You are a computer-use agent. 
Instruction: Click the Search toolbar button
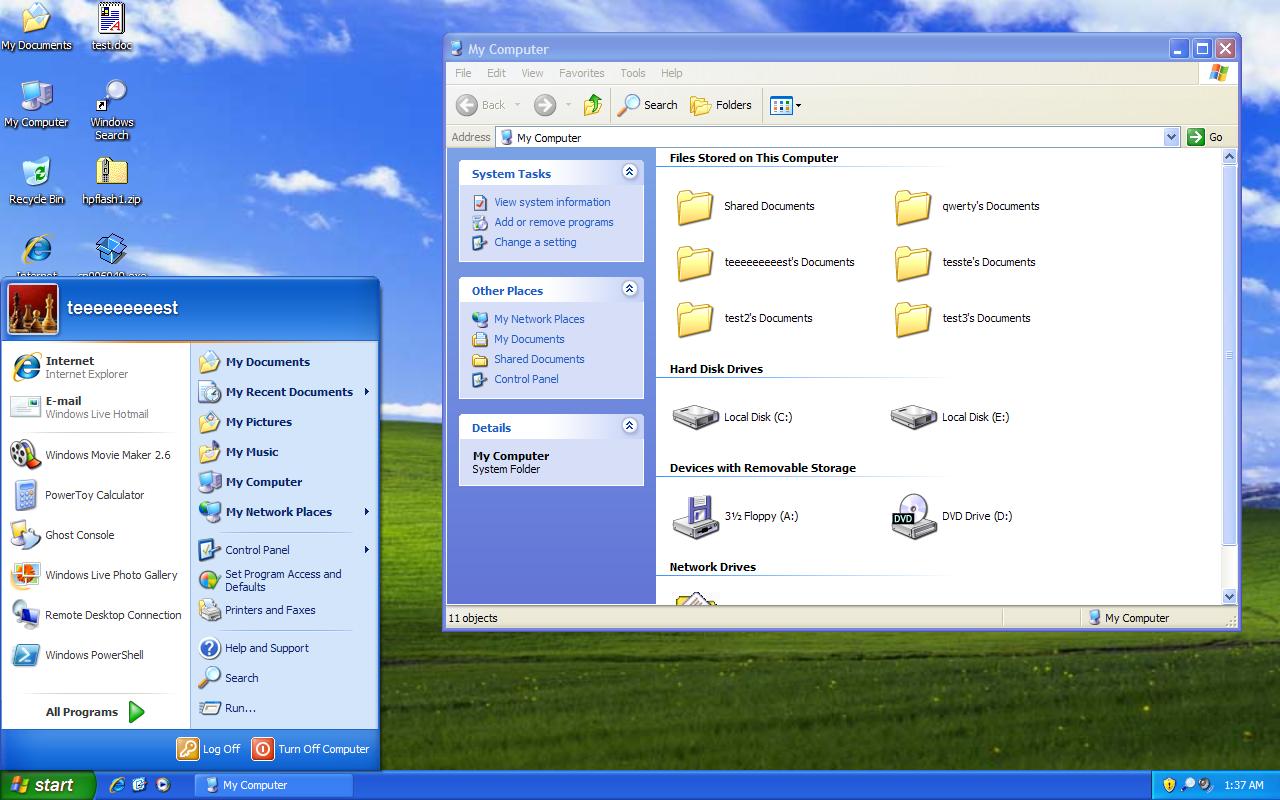[x=648, y=105]
